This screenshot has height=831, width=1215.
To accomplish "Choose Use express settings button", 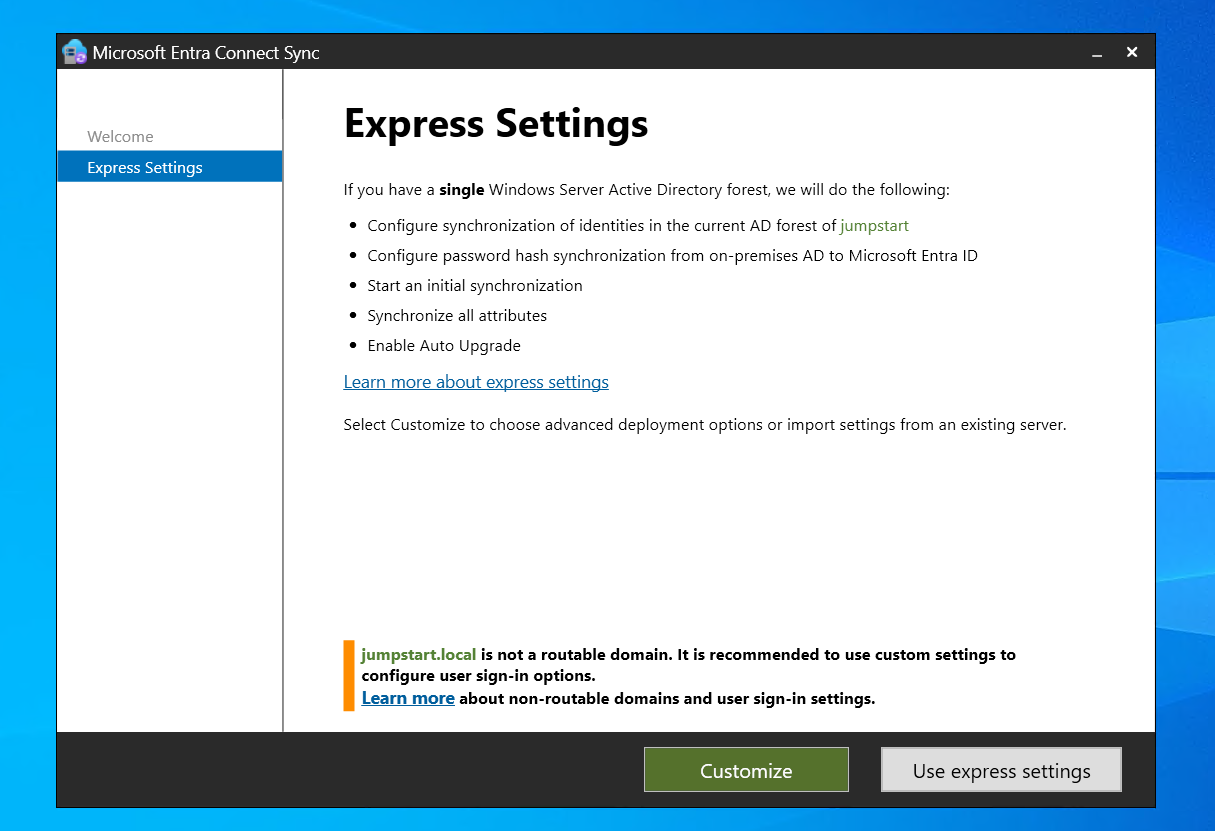I will point(1001,771).
